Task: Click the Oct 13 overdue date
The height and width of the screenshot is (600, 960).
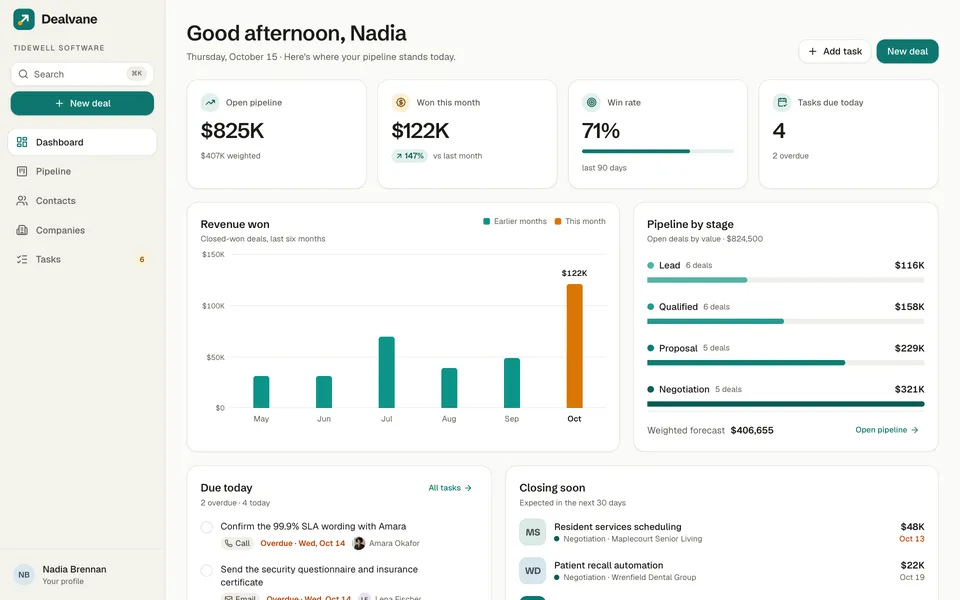Action: (x=912, y=539)
